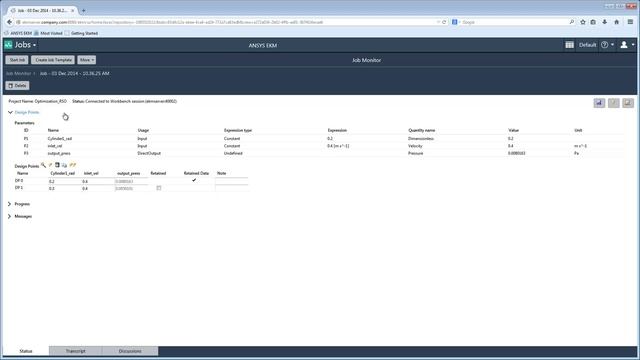Click Pressure quantity name cell

pos(416,153)
